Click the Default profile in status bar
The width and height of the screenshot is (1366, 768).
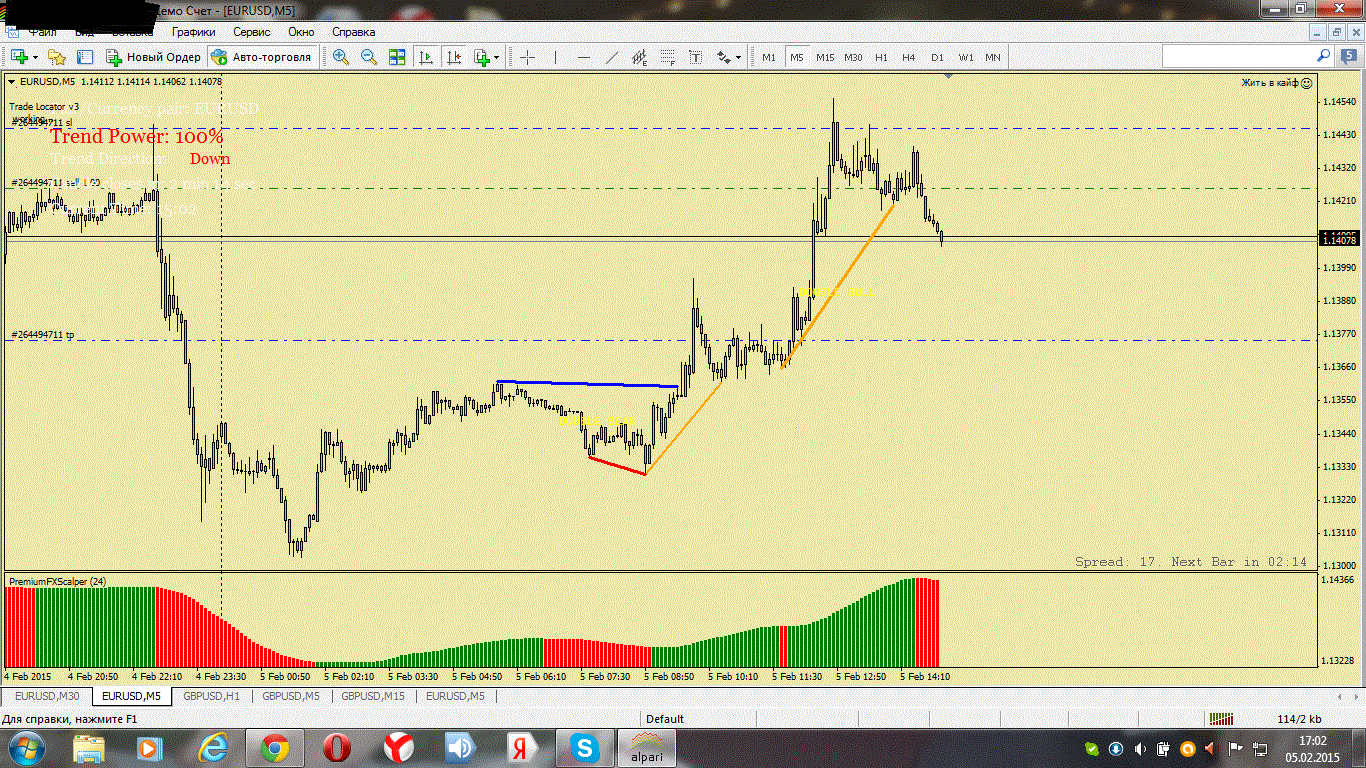[x=665, y=719]
